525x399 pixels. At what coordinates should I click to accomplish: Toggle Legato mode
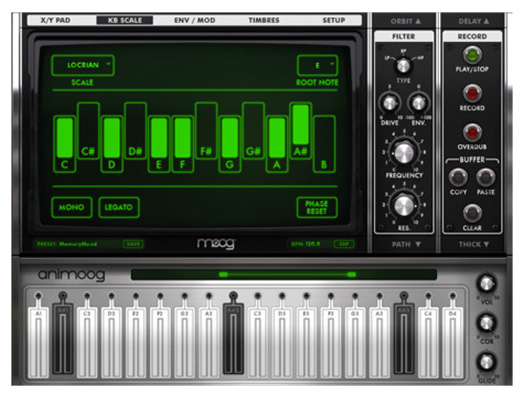point(119,208)
